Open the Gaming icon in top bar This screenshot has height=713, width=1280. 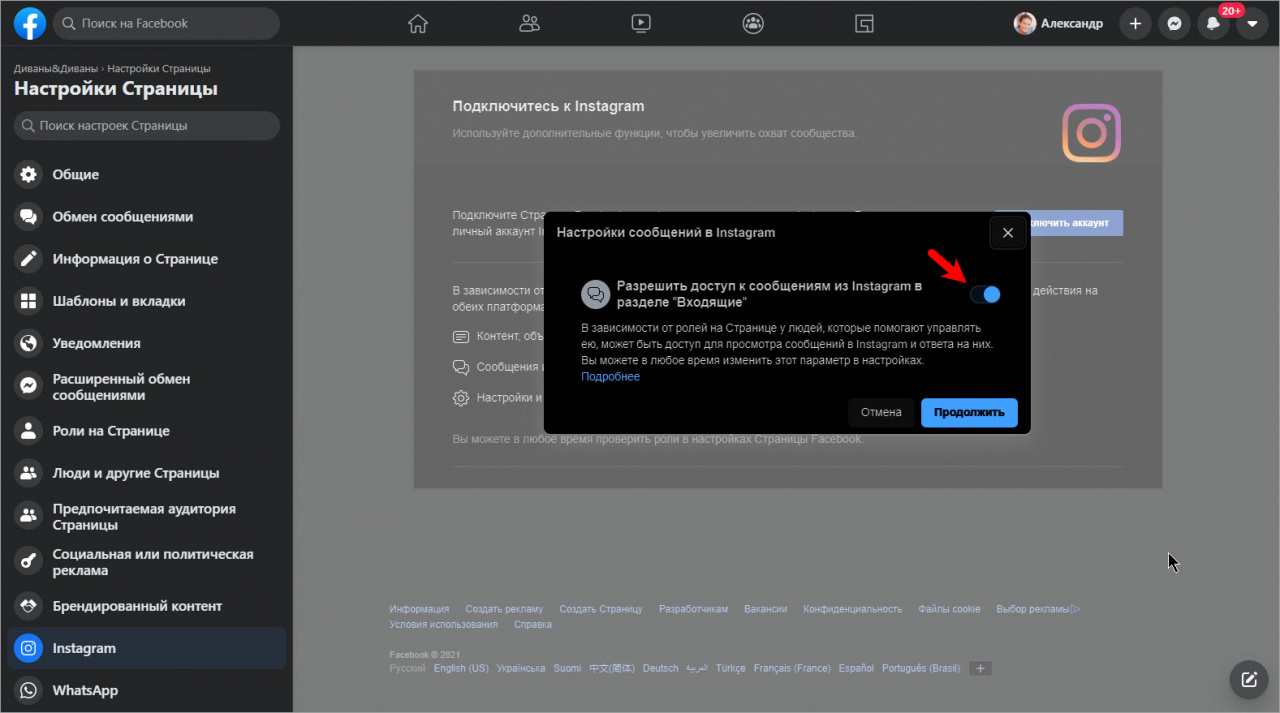coord(865,23)
